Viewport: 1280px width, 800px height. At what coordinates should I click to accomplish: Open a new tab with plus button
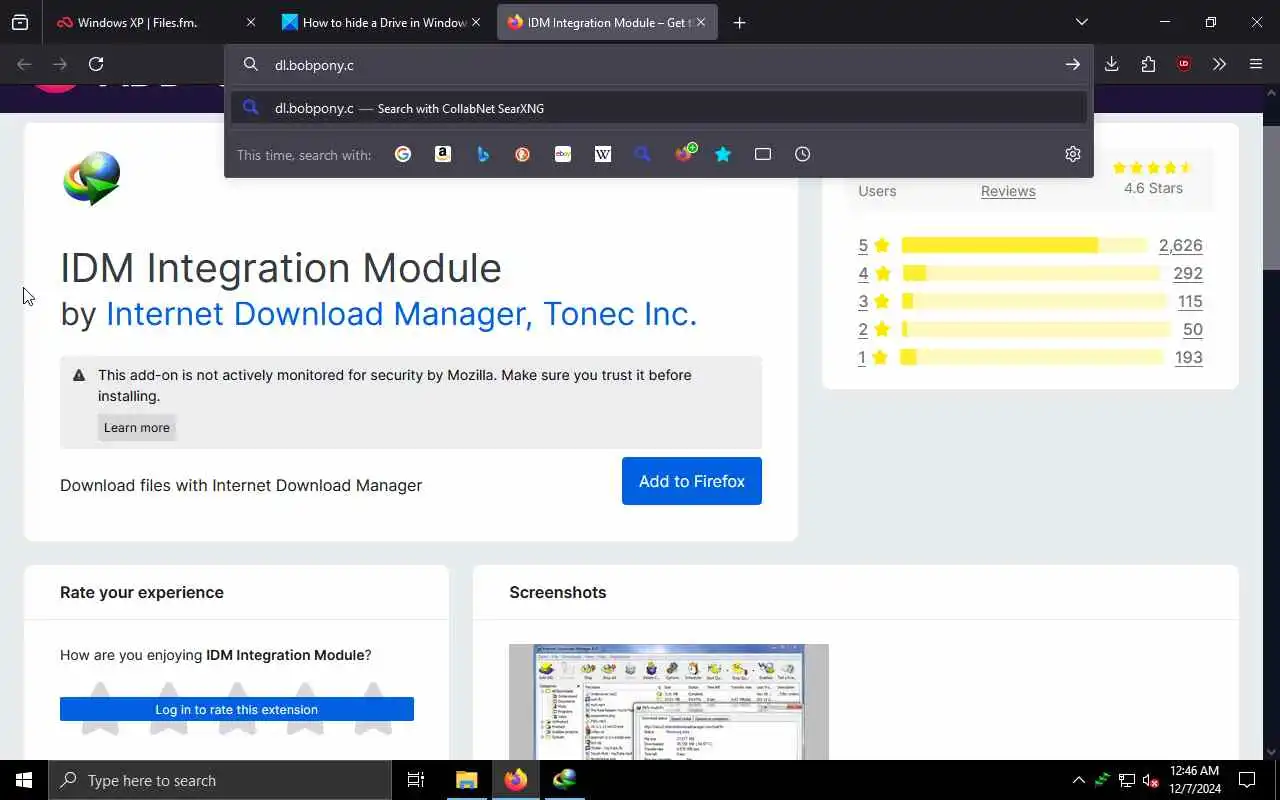tap(739, 22)
